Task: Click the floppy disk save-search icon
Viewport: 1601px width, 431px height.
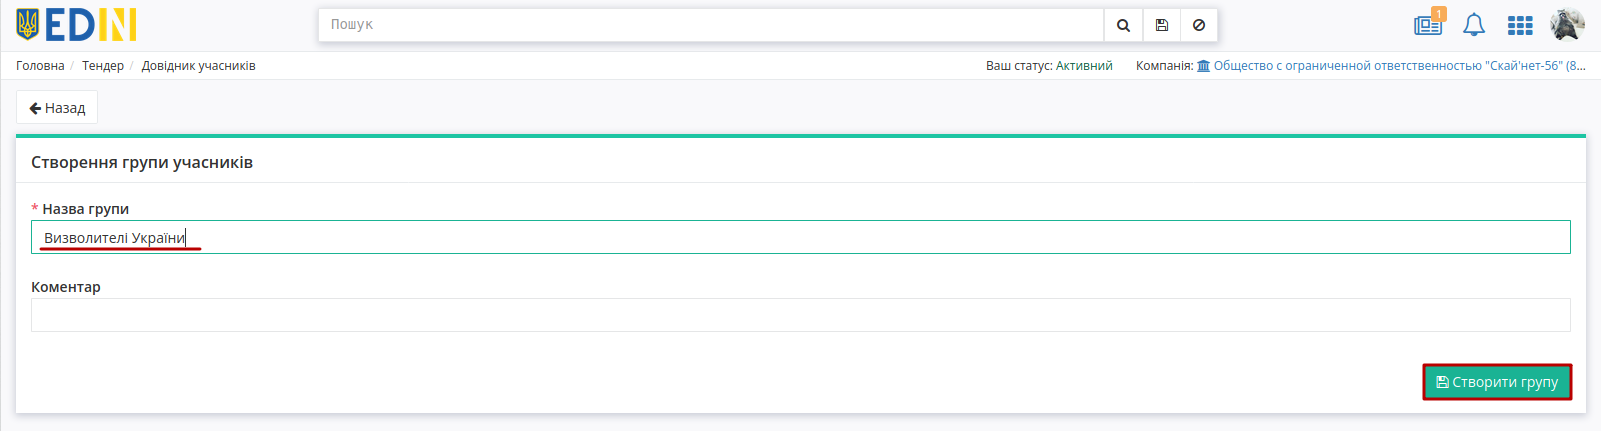Action: pos(1161,25)
